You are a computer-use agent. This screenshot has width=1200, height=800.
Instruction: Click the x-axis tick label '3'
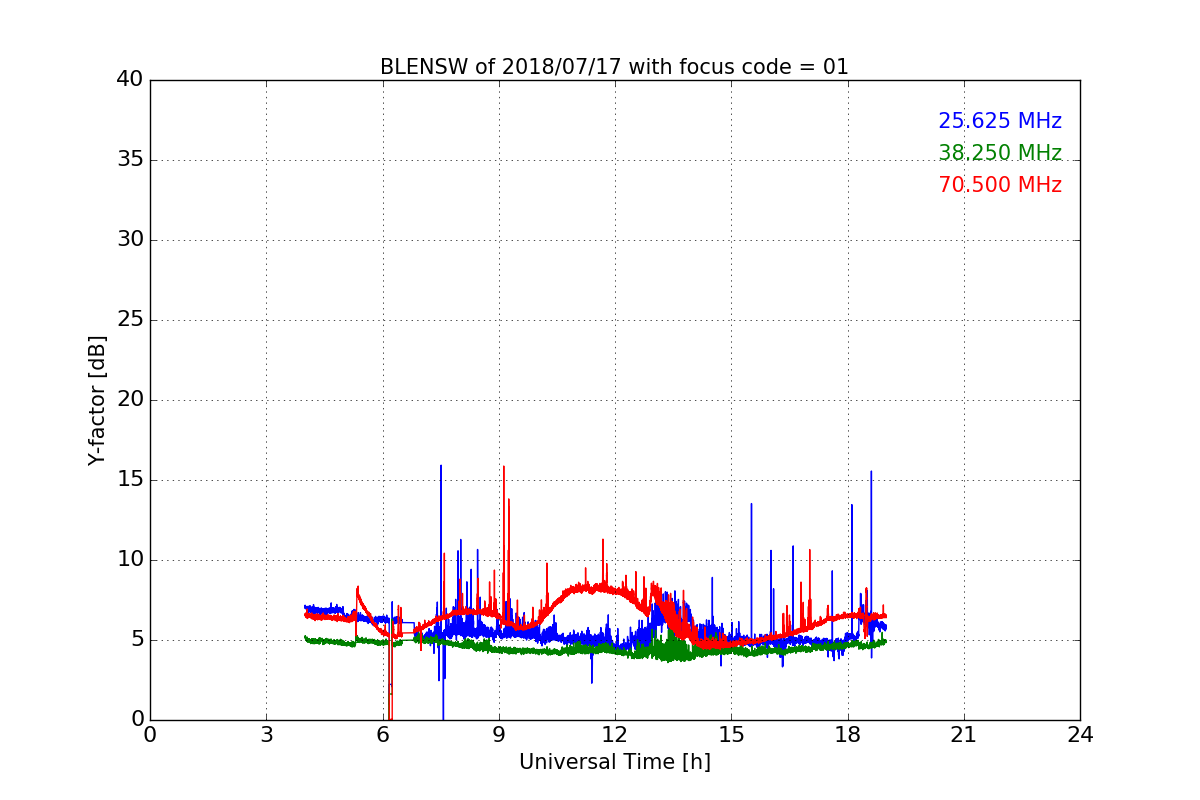pyautogui.click(x=266, y=734)
